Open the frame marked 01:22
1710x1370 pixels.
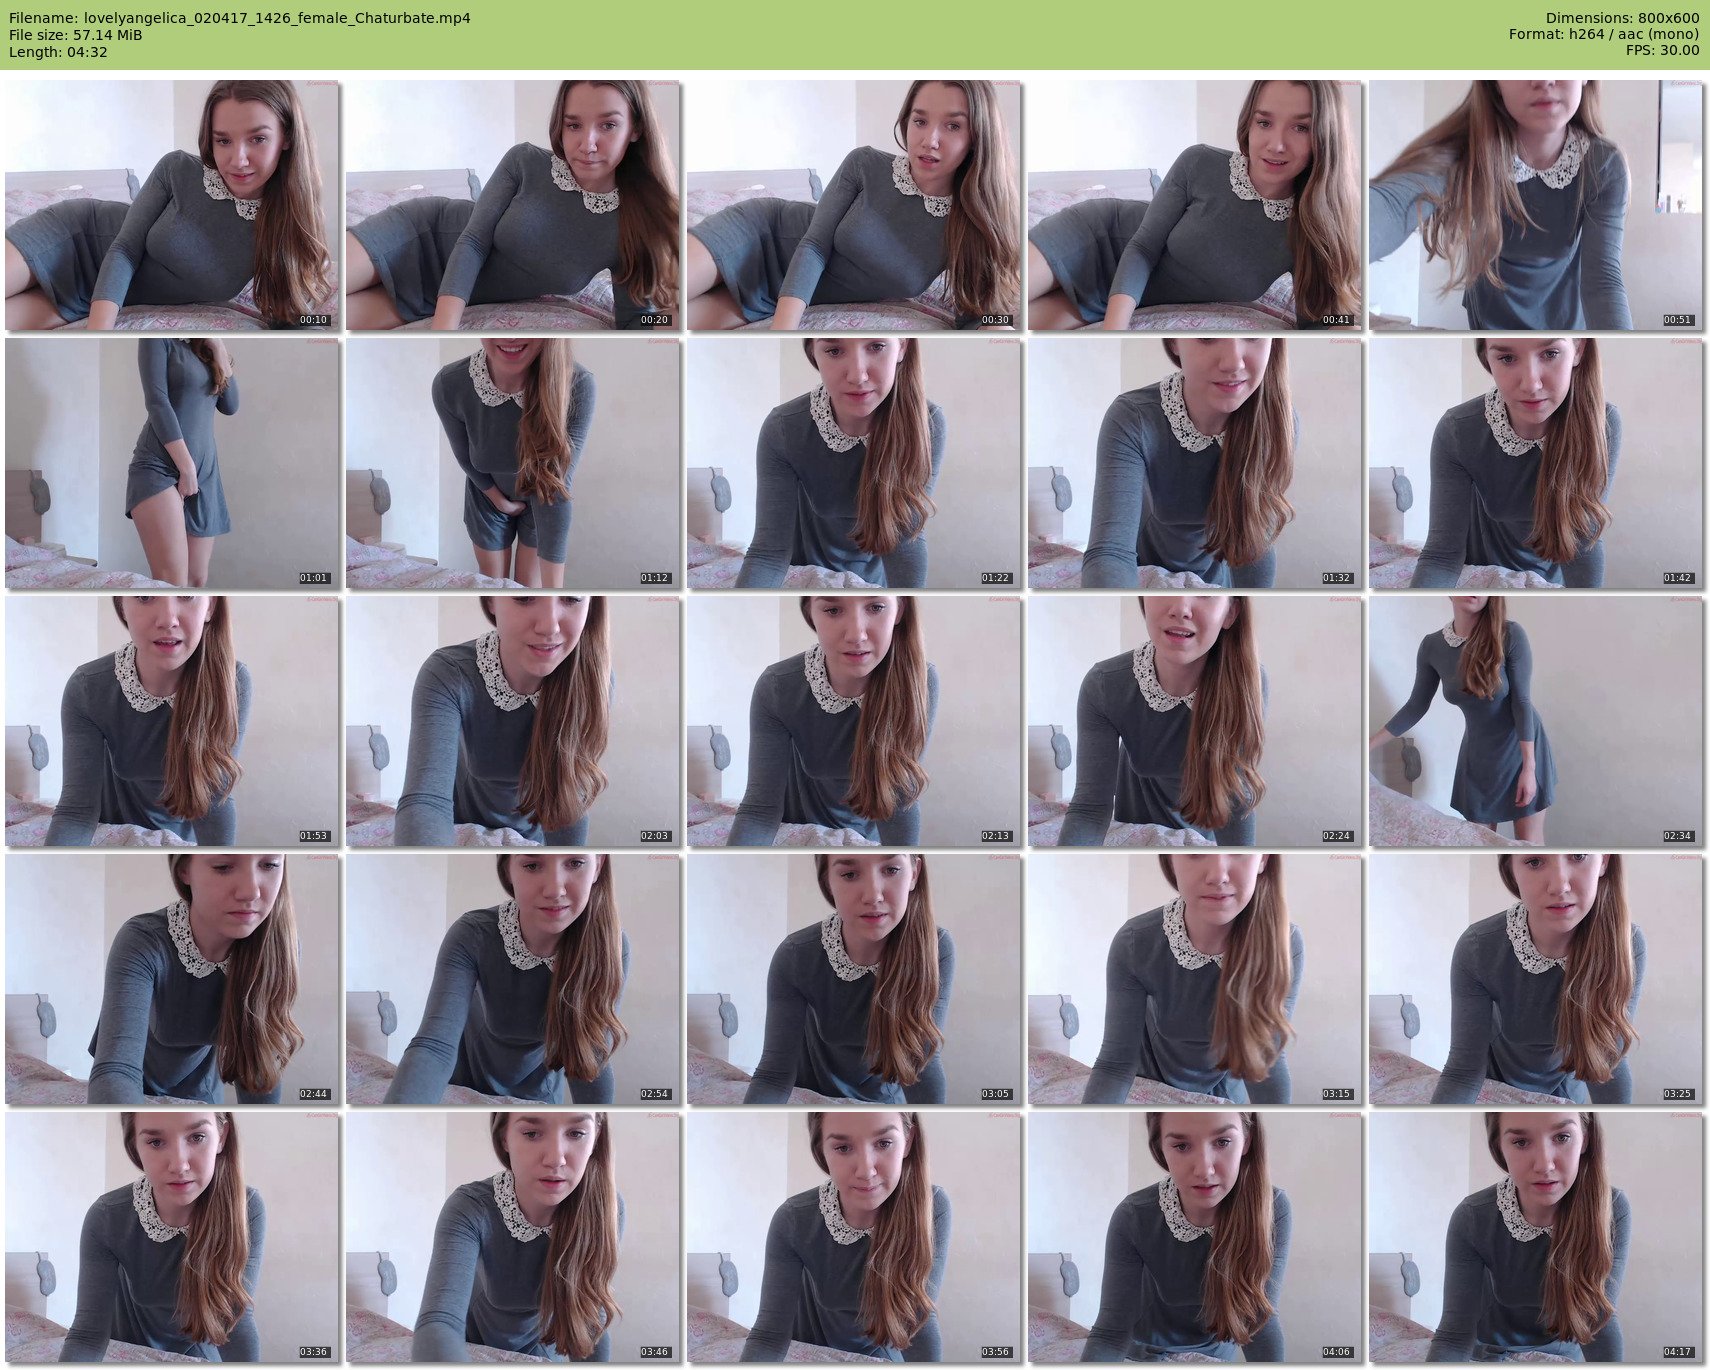point(854,463)
